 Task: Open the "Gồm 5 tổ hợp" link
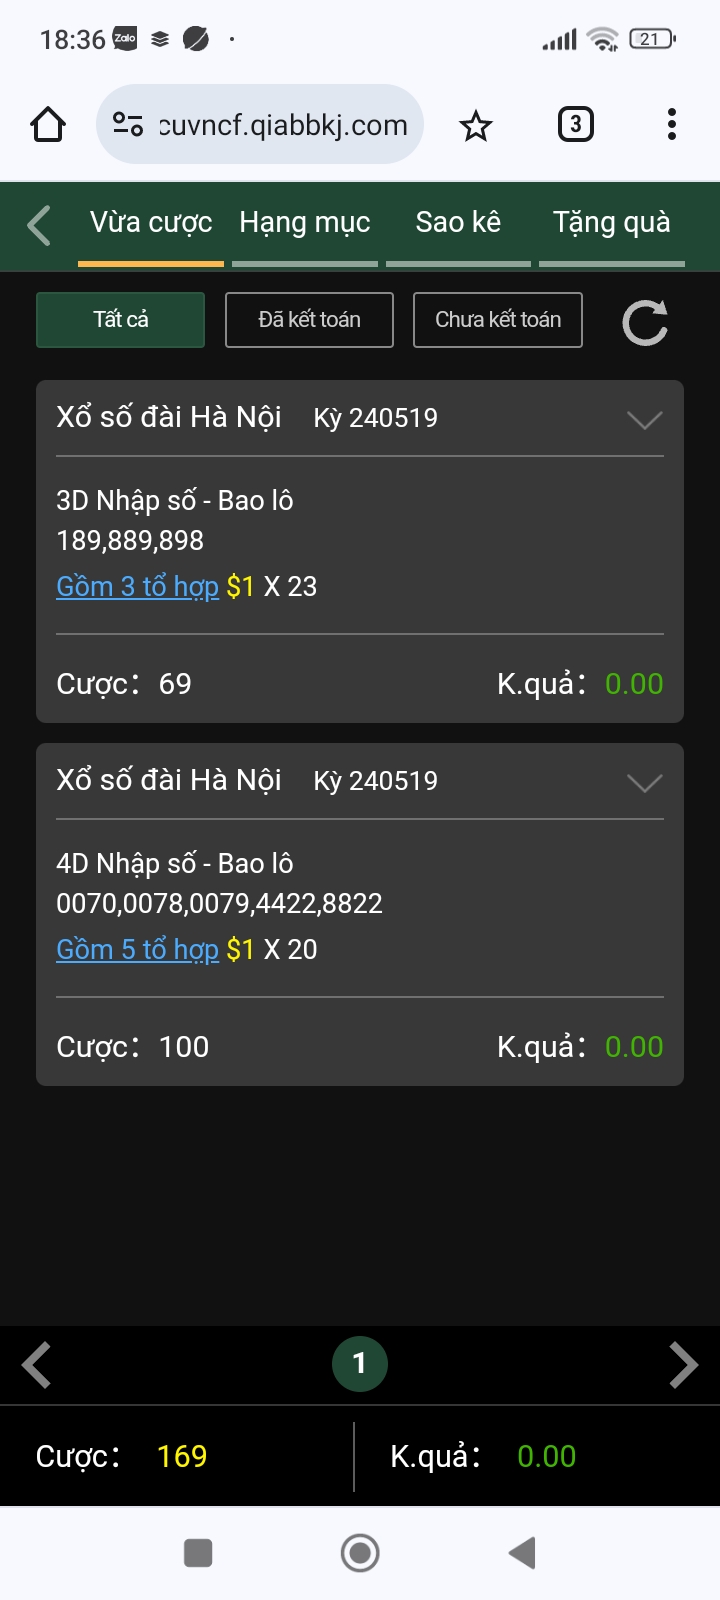138,950
